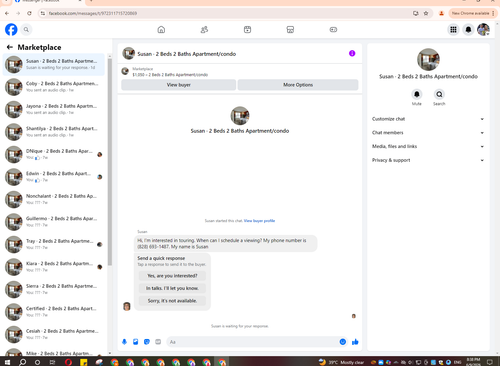Open the Watch video icon in navigation

pos(247,30)
